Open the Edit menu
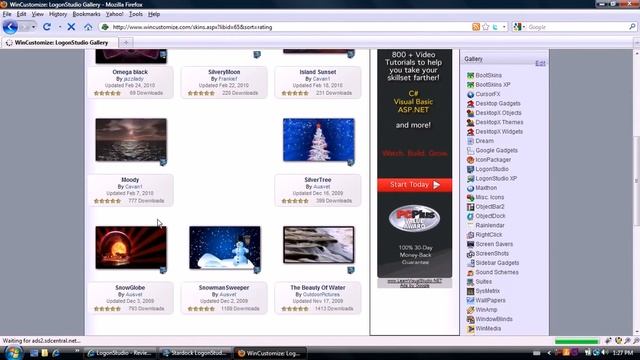Viewport: 640px width, 360px height. click(x=21, y=14)
